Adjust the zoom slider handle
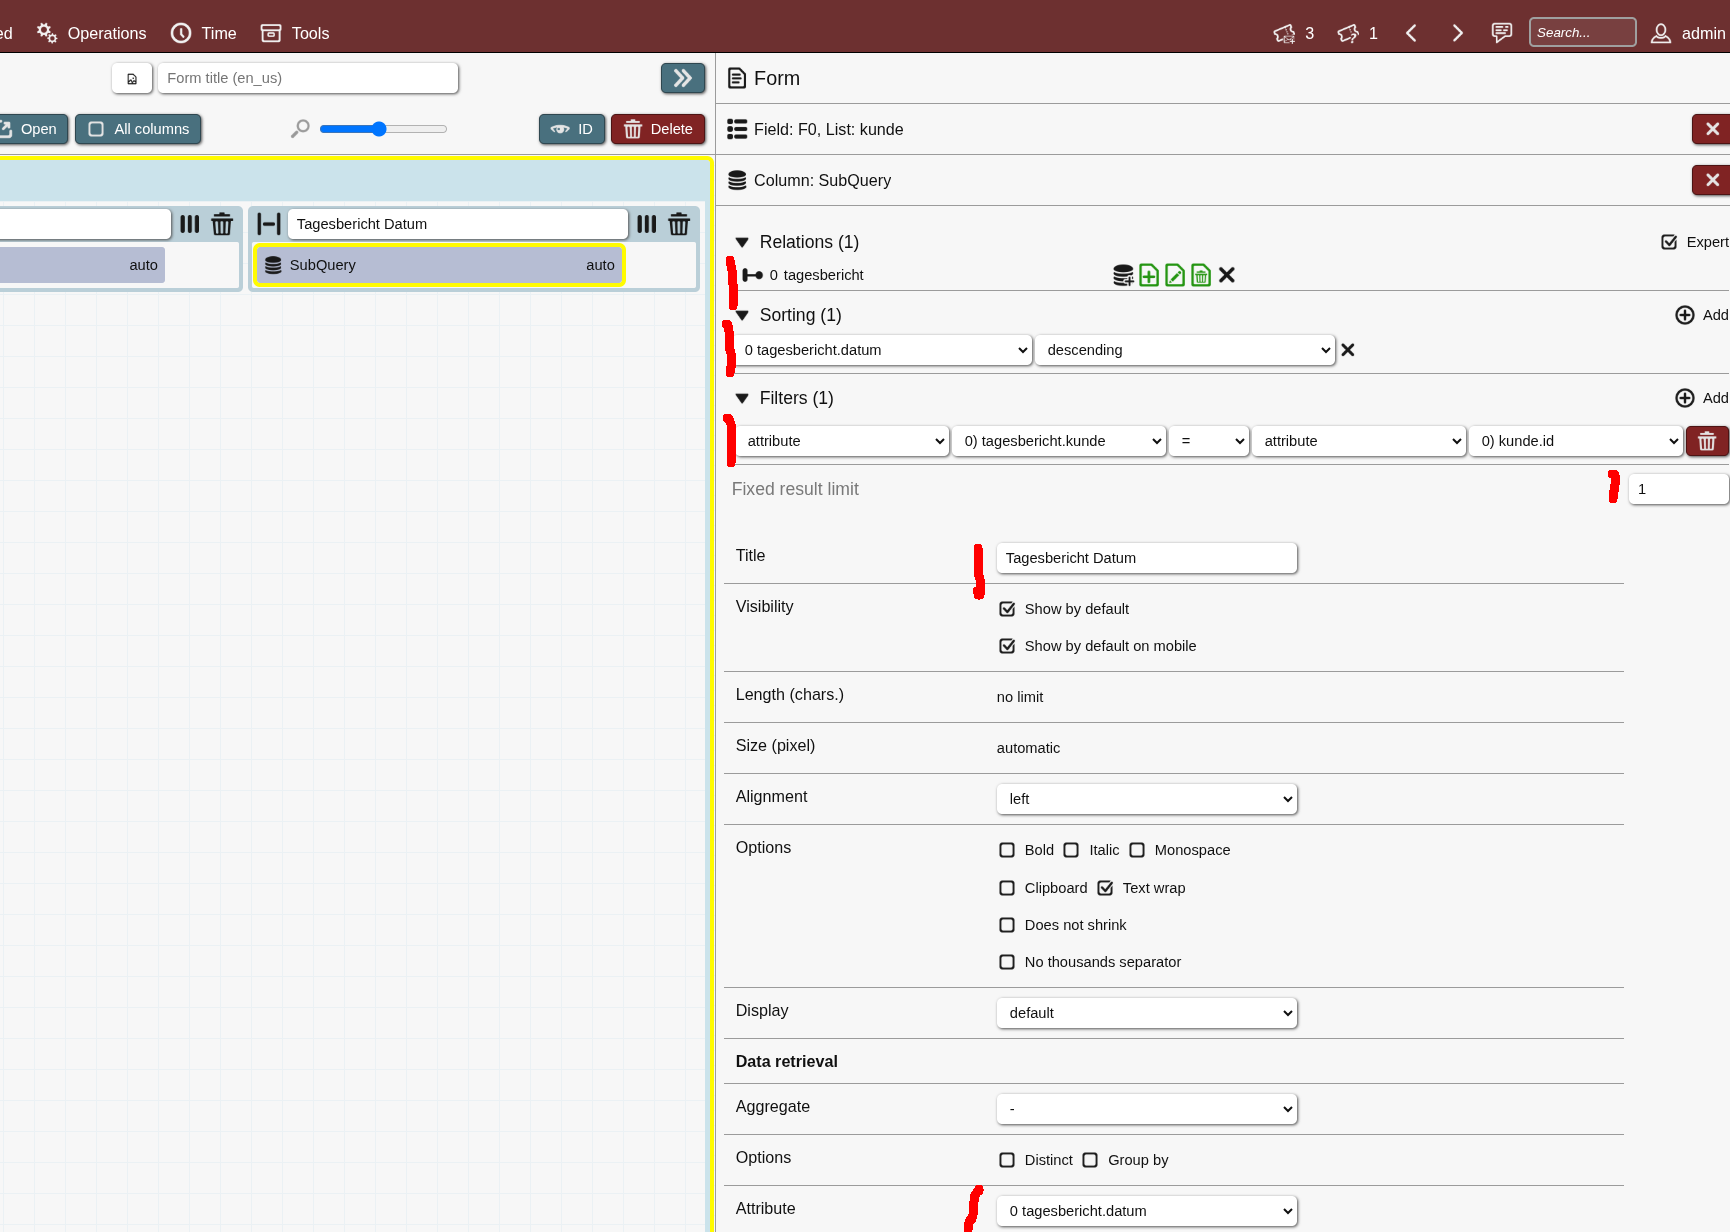 pos(379,129)
